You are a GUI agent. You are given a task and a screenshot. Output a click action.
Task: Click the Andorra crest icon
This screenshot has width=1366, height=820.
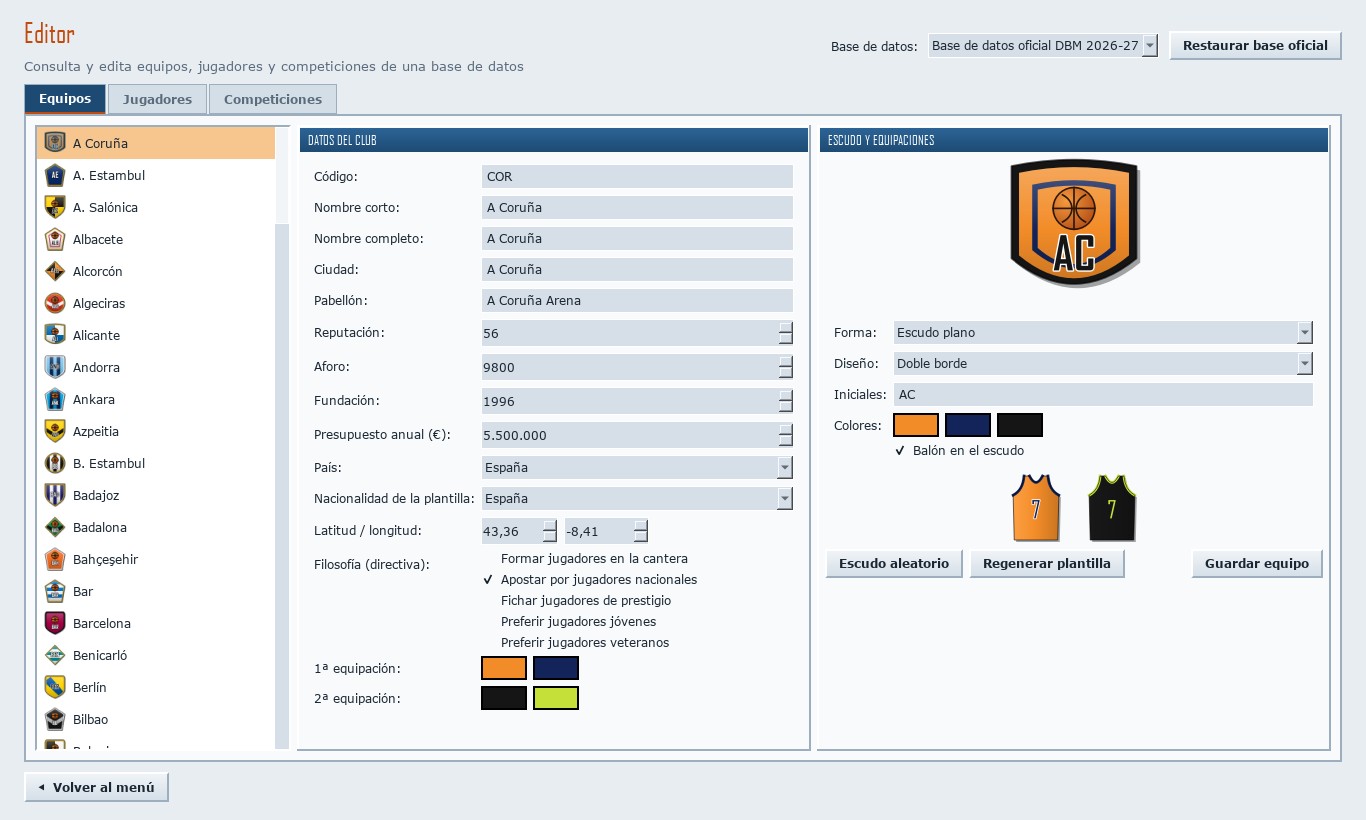(55, 367)
